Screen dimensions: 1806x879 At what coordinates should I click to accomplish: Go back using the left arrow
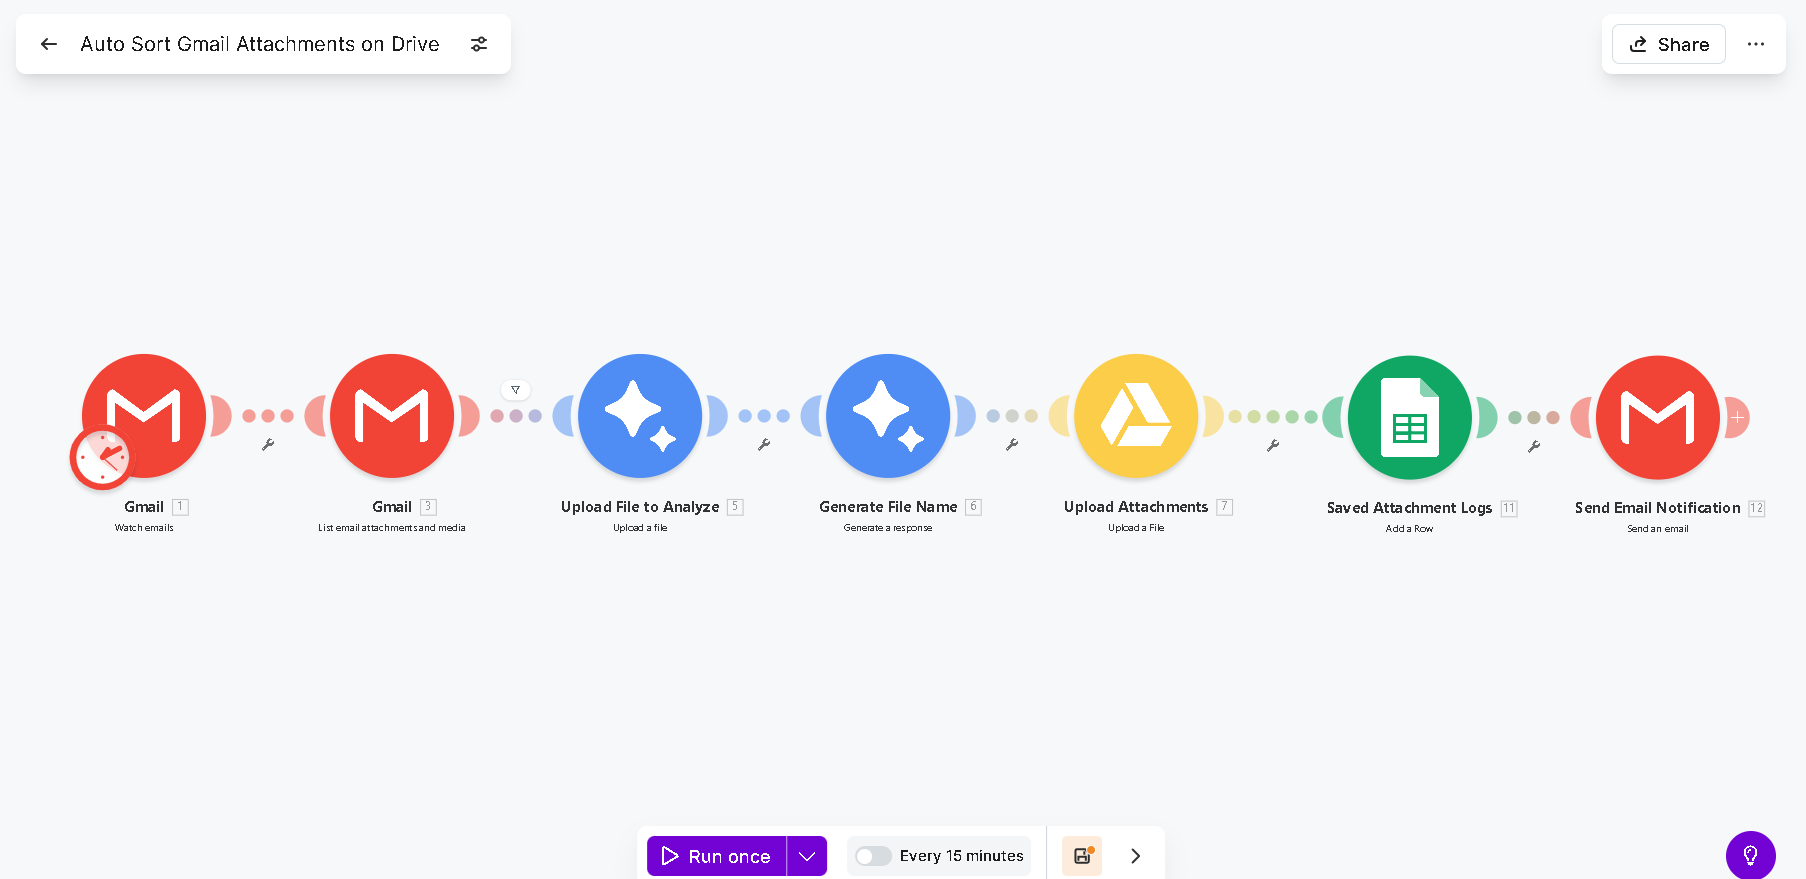coord(49,44)
